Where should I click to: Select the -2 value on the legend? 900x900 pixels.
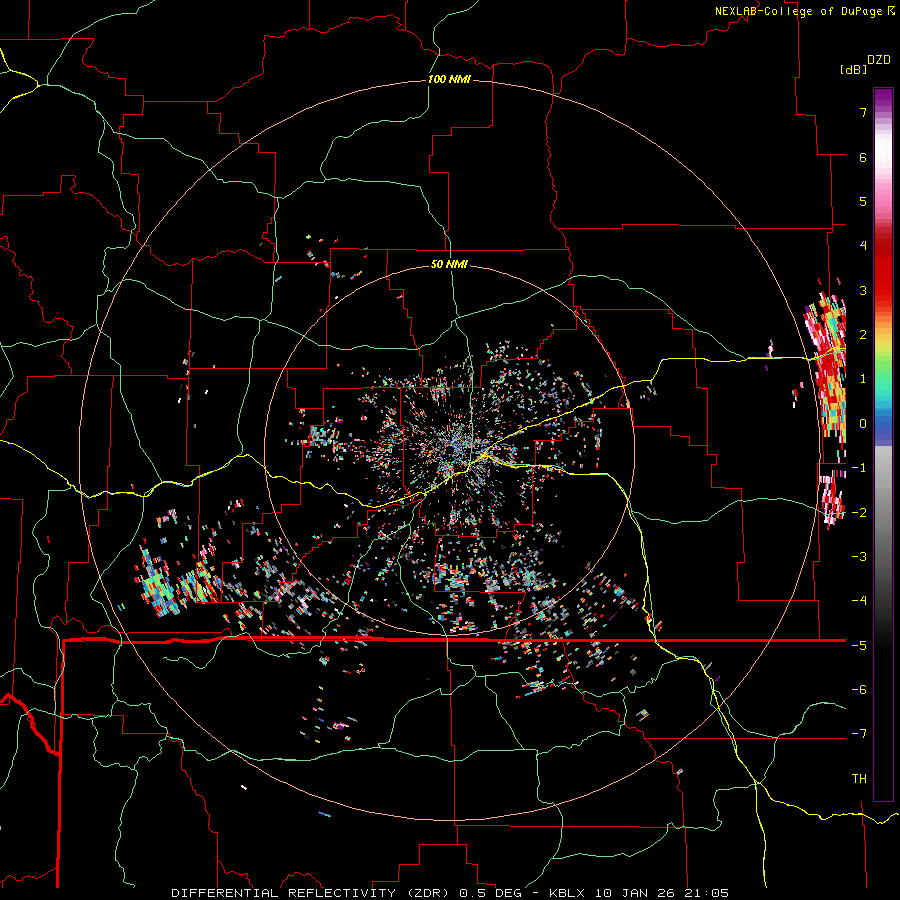tap(859, 512)
